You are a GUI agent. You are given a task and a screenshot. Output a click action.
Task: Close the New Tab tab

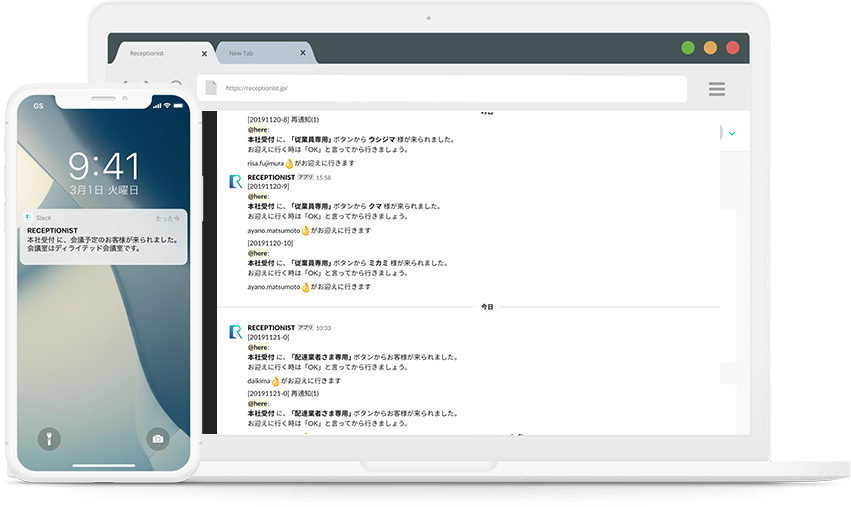pyautogui.click(x=303, y=53)
